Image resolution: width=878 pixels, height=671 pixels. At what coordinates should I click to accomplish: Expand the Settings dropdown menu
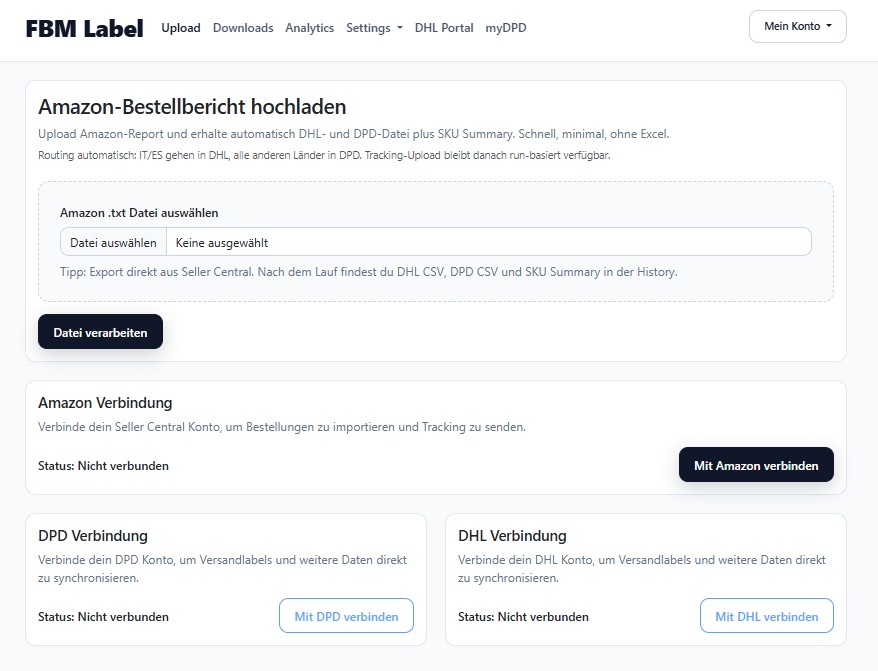coord(374,28)
